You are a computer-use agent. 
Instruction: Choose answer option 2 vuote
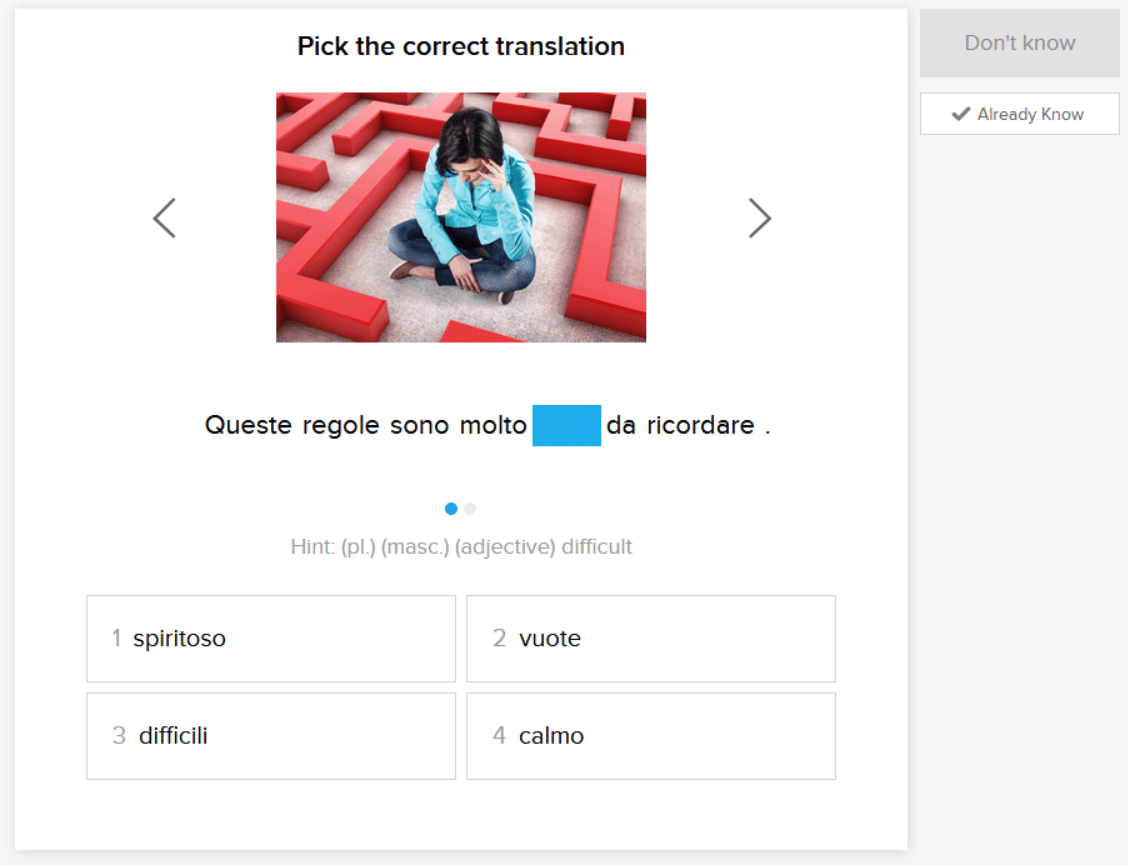pos(651,639)
